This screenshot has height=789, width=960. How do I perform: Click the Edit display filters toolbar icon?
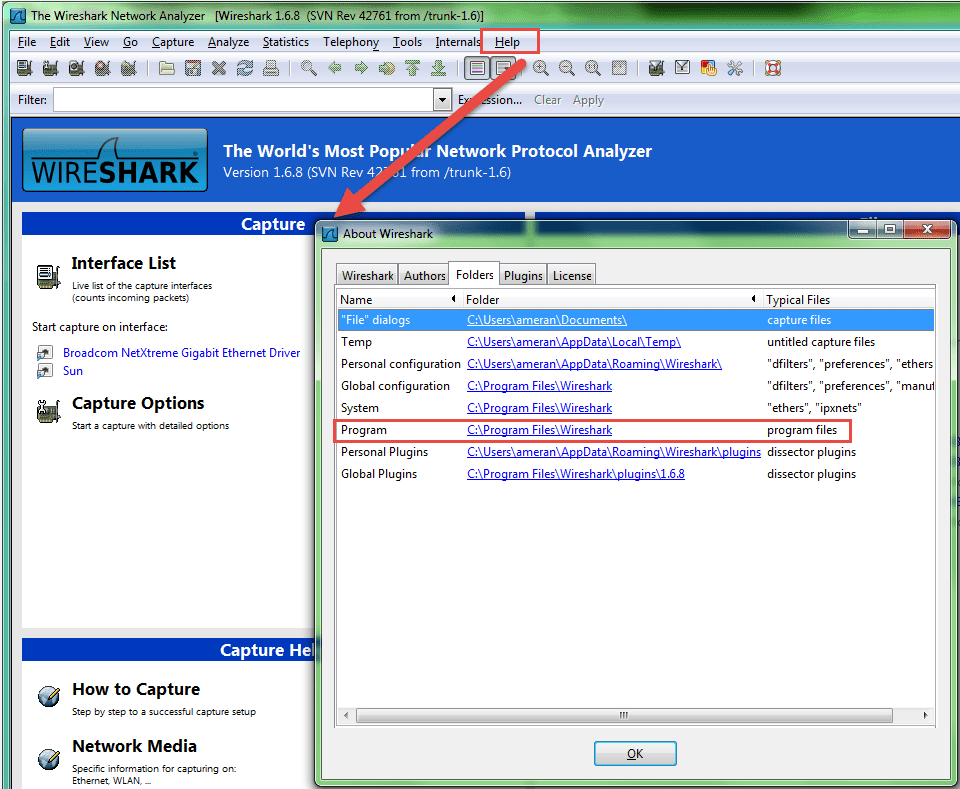click(x=683, y=68)
